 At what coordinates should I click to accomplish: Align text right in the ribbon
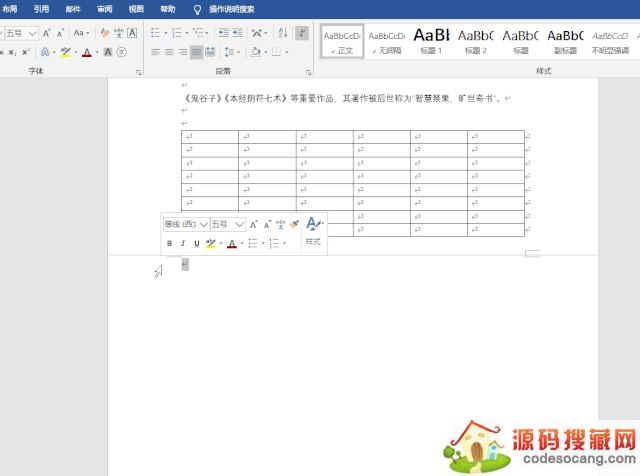point(183,52)
